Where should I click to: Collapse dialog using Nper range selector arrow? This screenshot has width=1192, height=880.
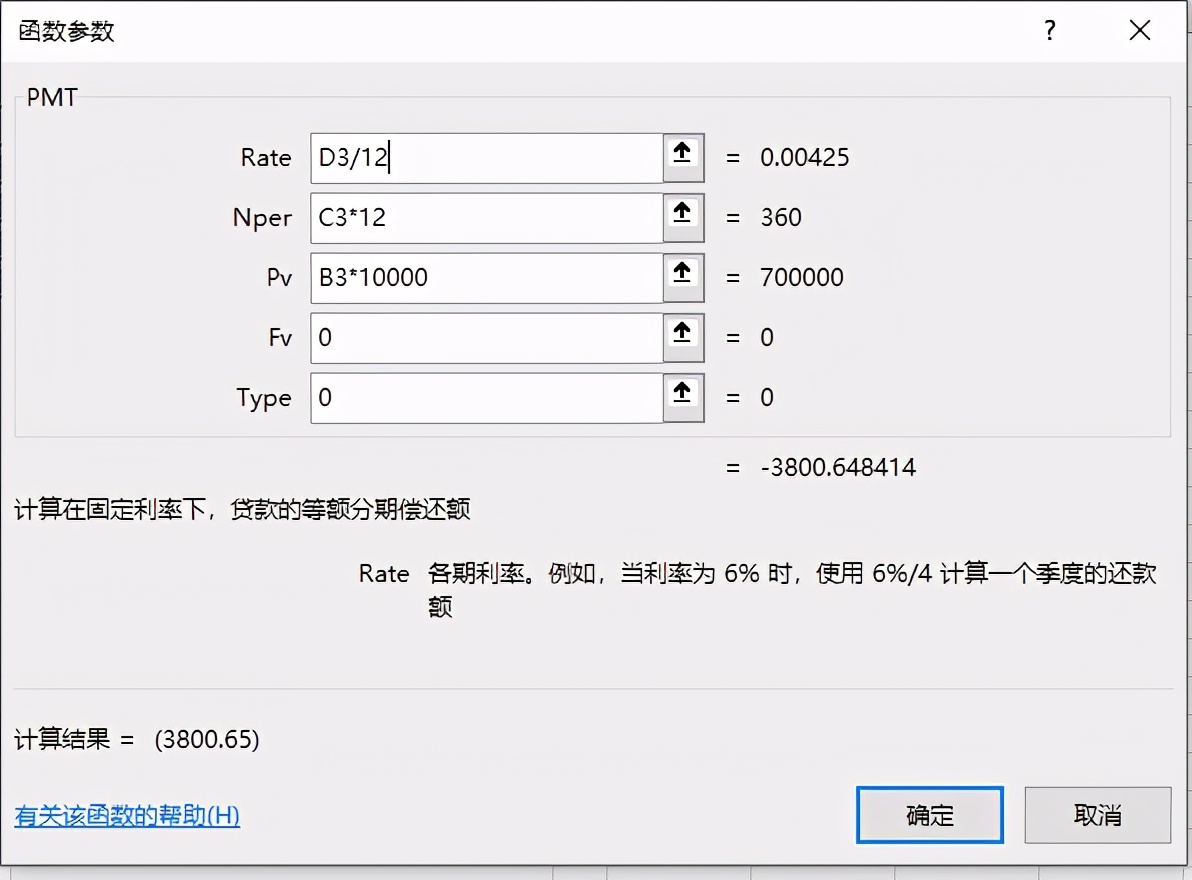(x=683, y=217)
